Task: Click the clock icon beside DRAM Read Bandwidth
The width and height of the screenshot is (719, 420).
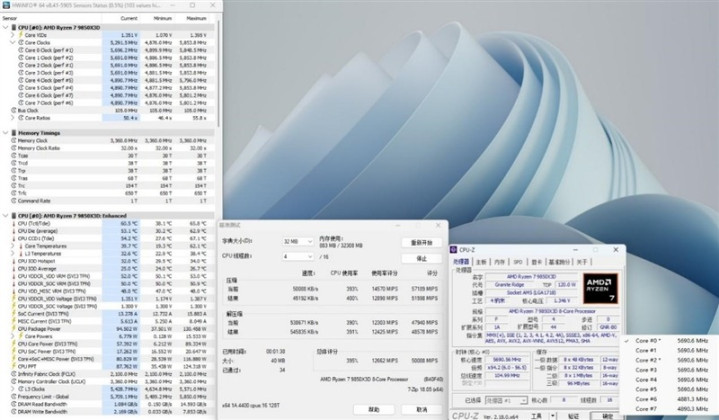Action: [14, 404]
